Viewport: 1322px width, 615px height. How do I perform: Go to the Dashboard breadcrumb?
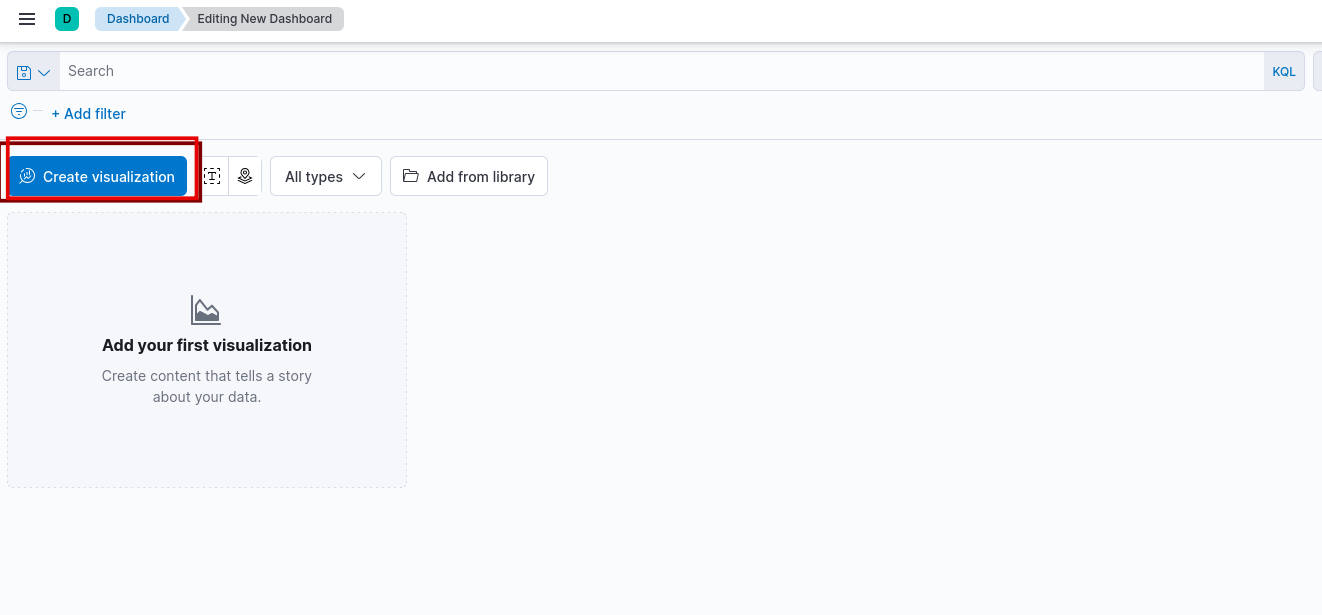pyautogui.click(x=138, y=19)
